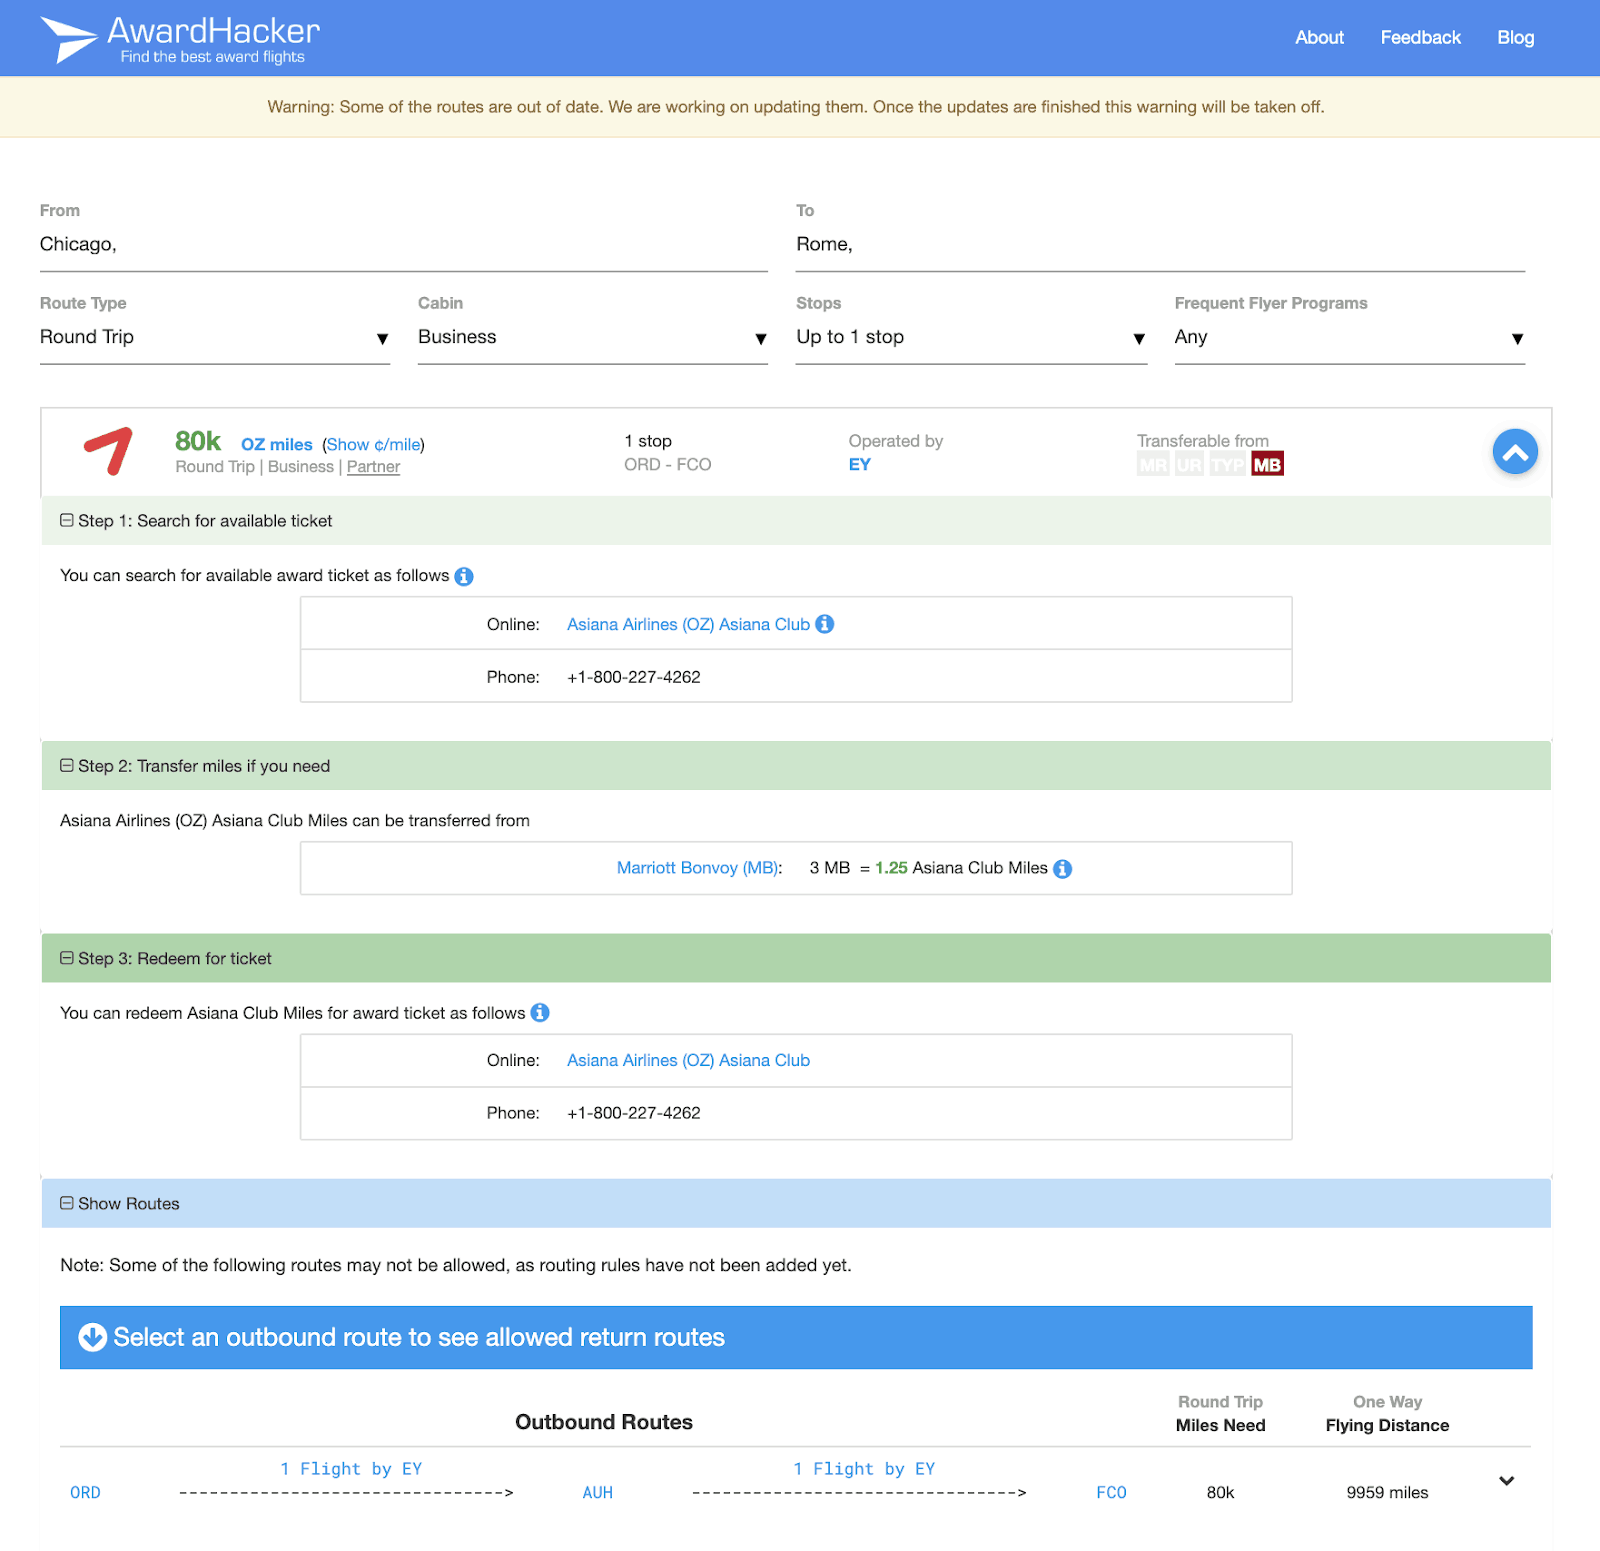Click the Partner link
Image resolution: width=1600 pixels, height=1551 pixels.
tap(373, 467)
